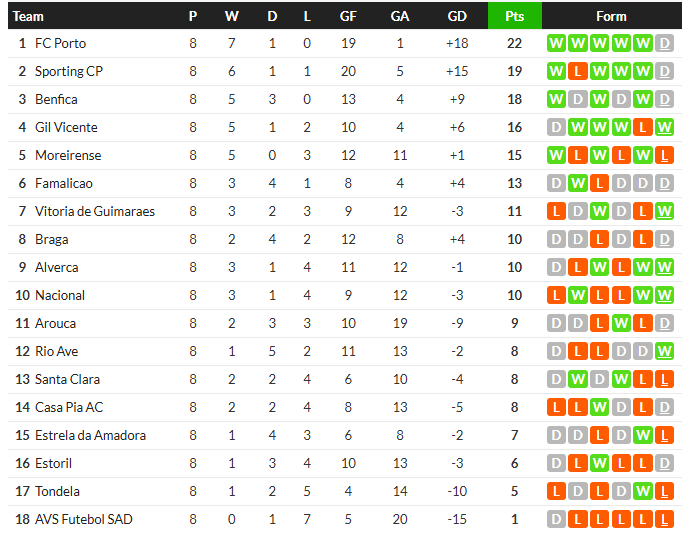Image resolution: width=692 pixels, height=540 pixels.
Task: Click the green W badge in Rio Ave's form
Action: (x=665, y=351)
